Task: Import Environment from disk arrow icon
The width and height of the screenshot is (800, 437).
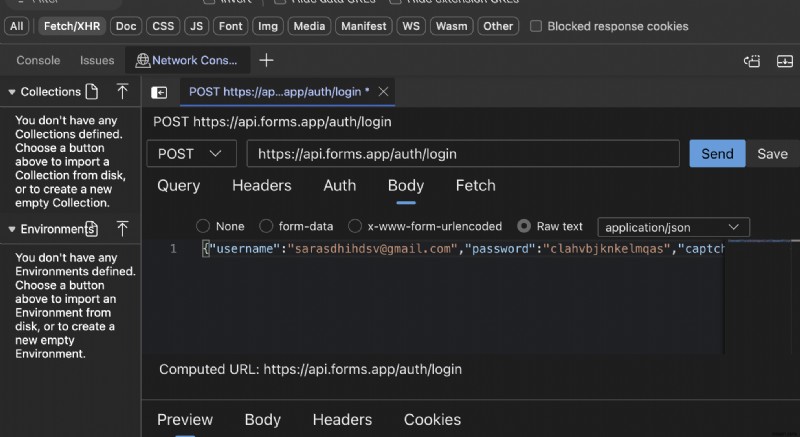Action: [122, 229]
